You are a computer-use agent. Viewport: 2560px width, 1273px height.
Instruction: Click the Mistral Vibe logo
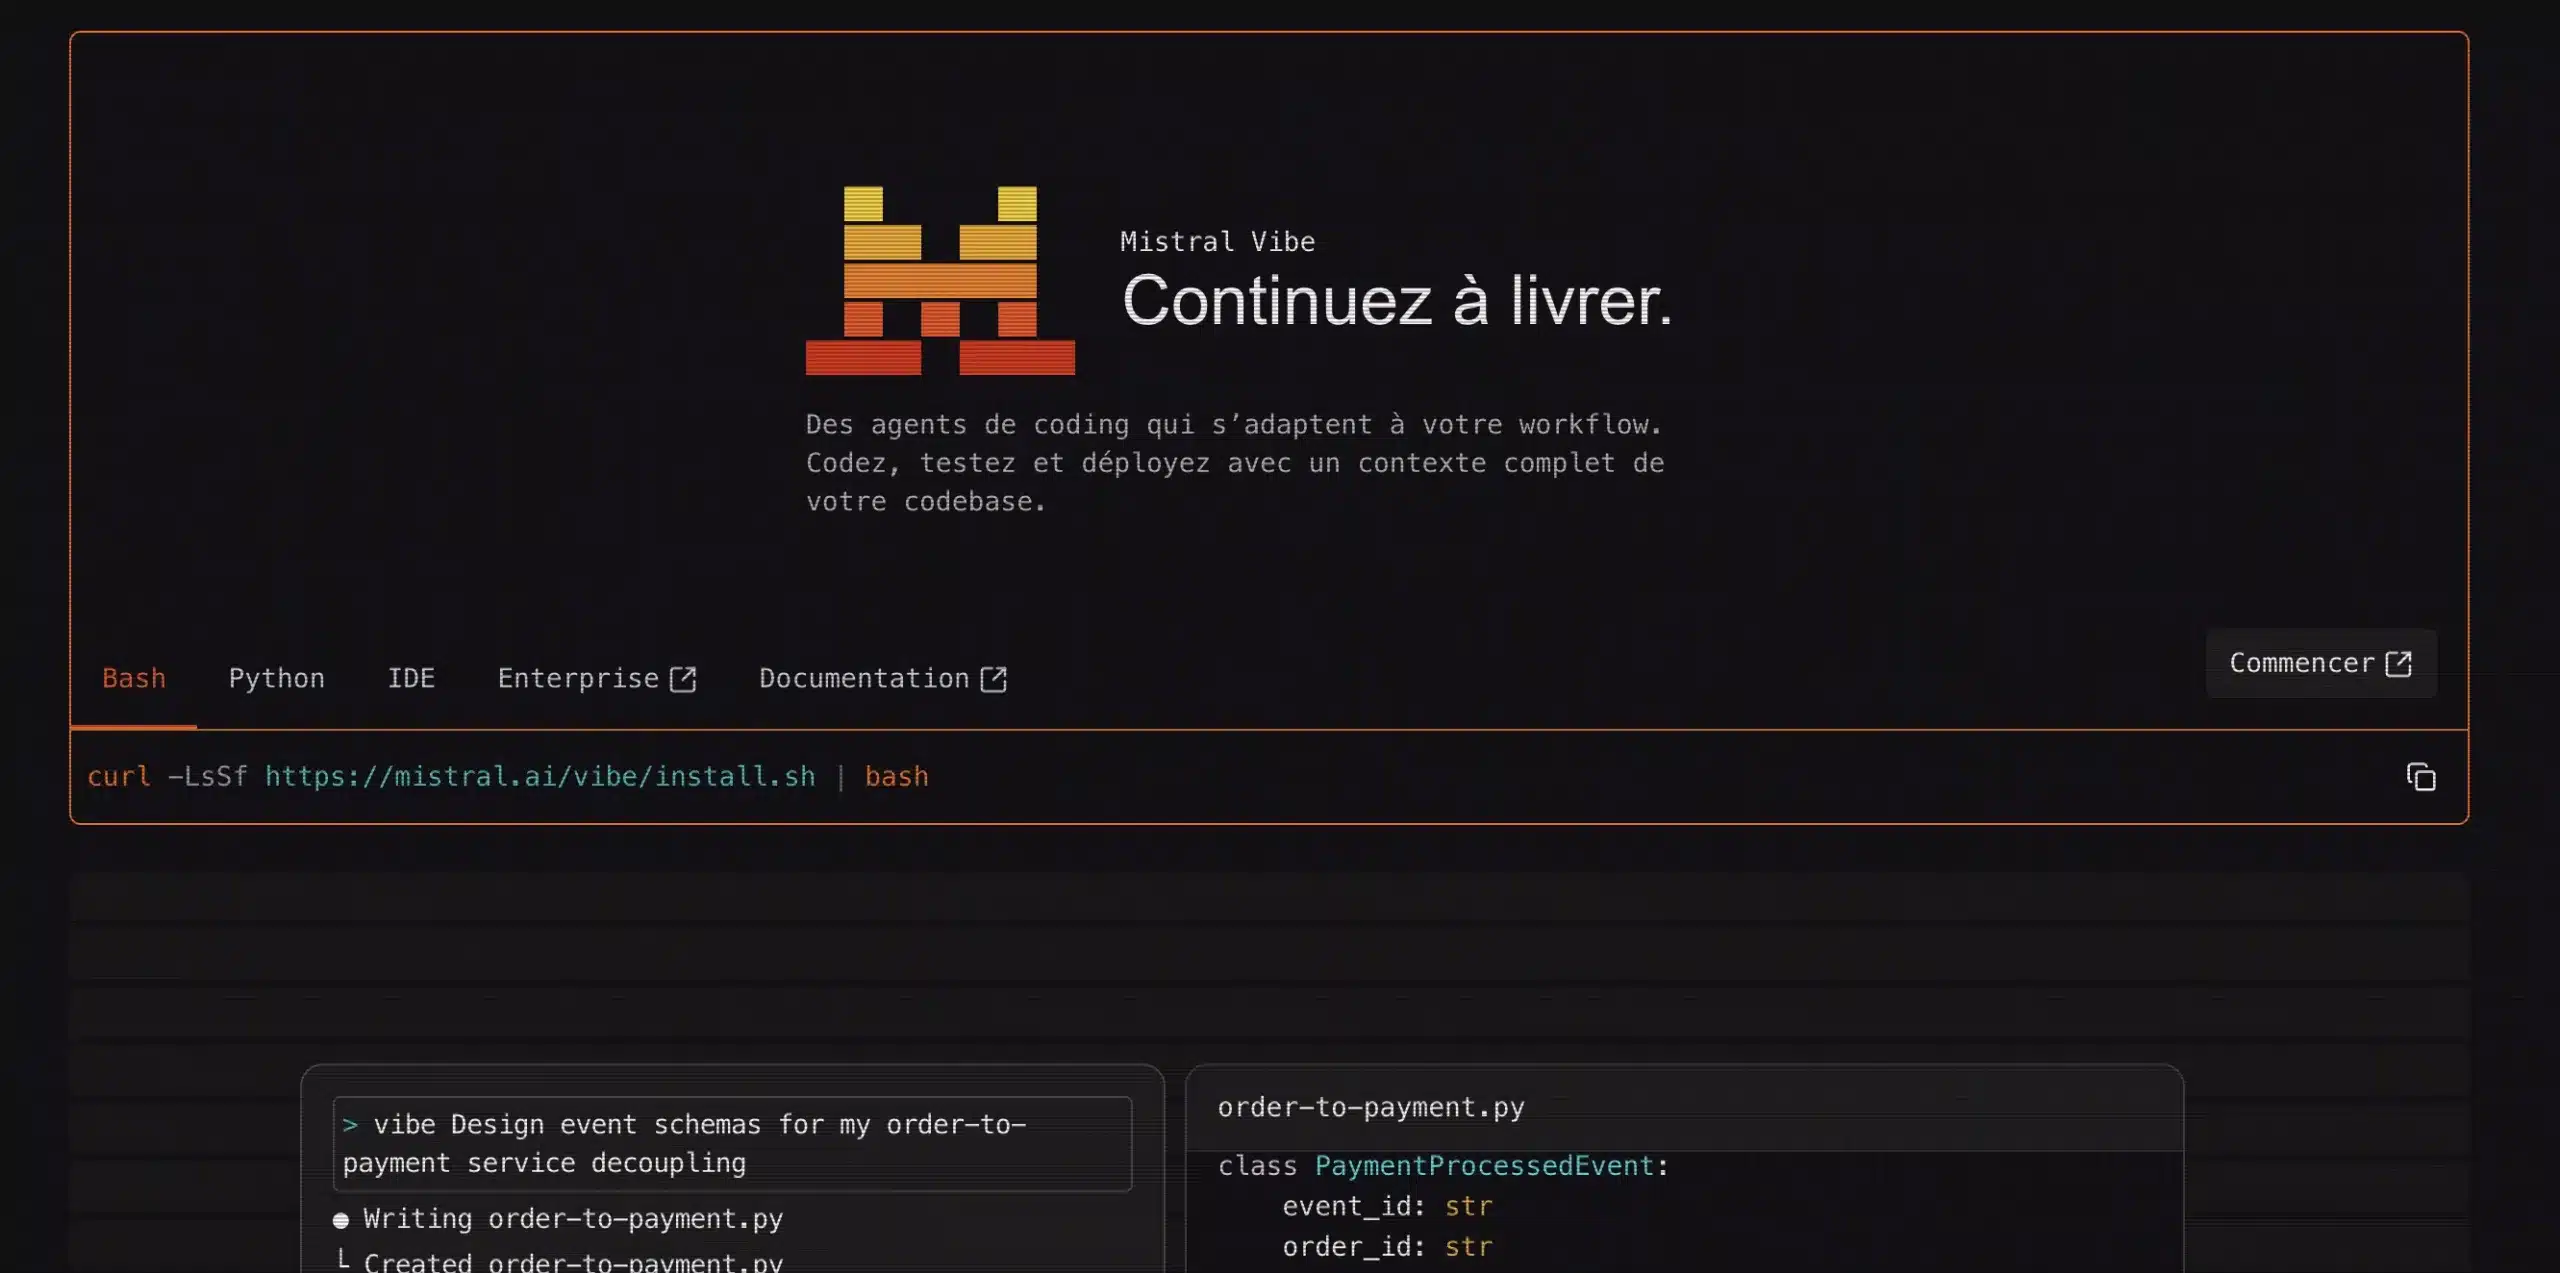click(x=938, y=280)
